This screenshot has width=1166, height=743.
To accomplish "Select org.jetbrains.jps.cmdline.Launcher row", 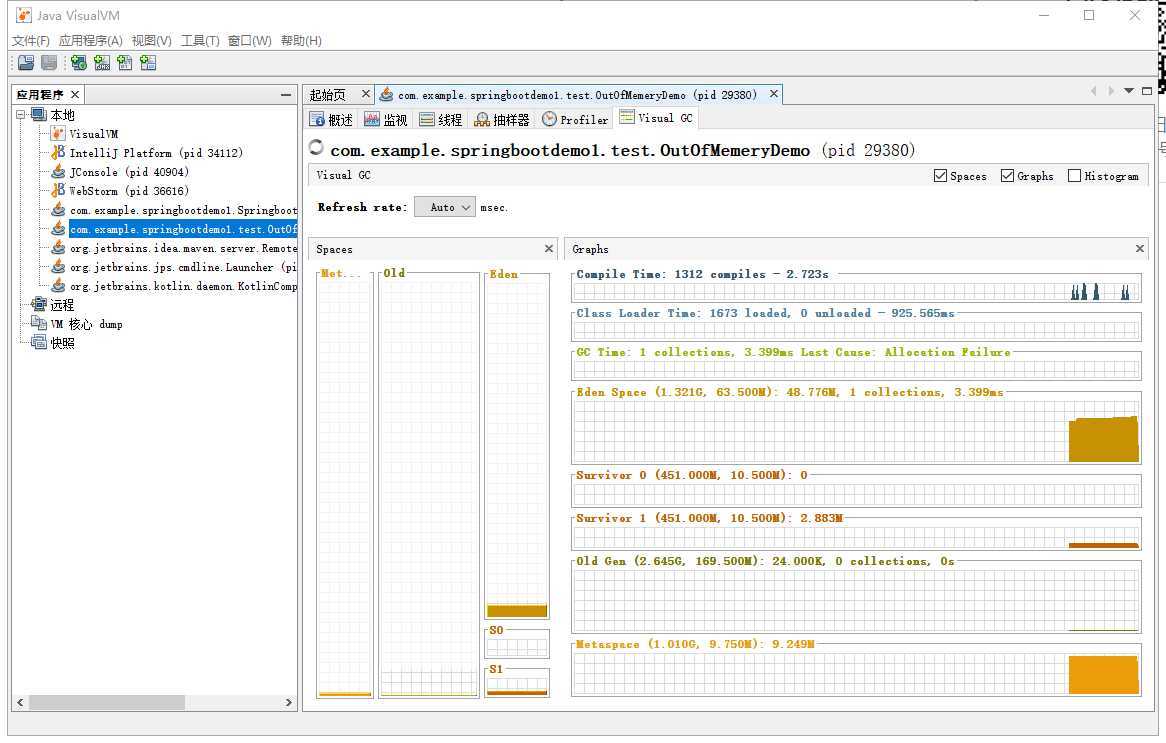I will point(183,266).
